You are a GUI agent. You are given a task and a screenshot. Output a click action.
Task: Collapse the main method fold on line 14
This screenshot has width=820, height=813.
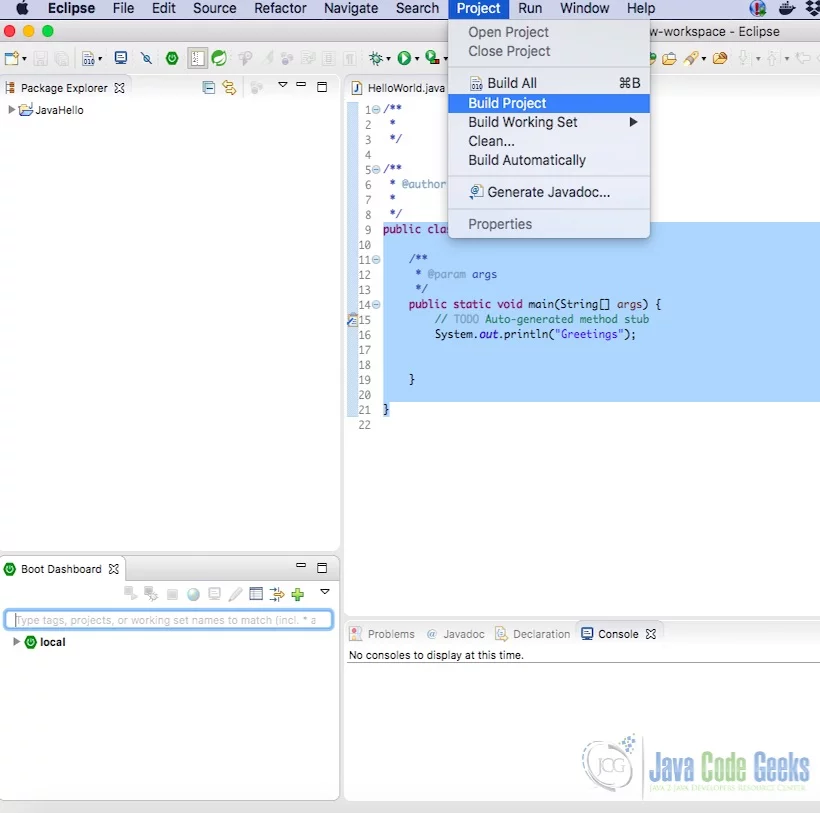(x=376, y=304)
